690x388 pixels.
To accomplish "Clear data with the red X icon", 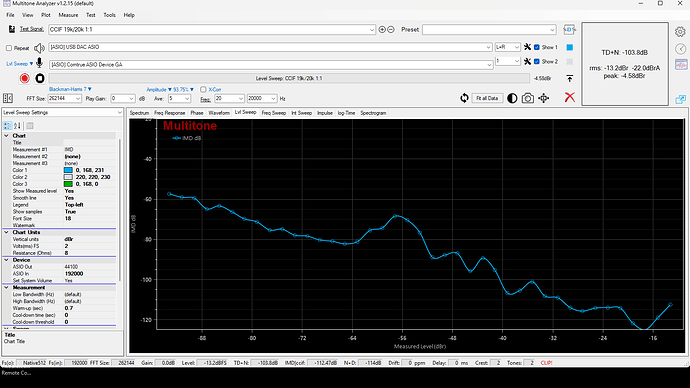I will point(569,97).
